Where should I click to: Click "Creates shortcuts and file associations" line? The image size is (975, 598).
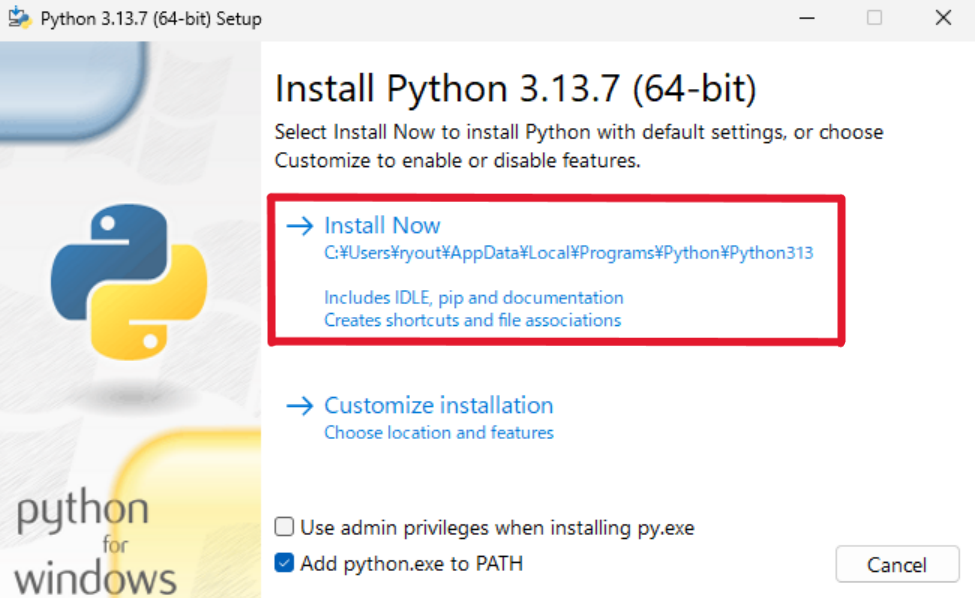click(472, 321)
